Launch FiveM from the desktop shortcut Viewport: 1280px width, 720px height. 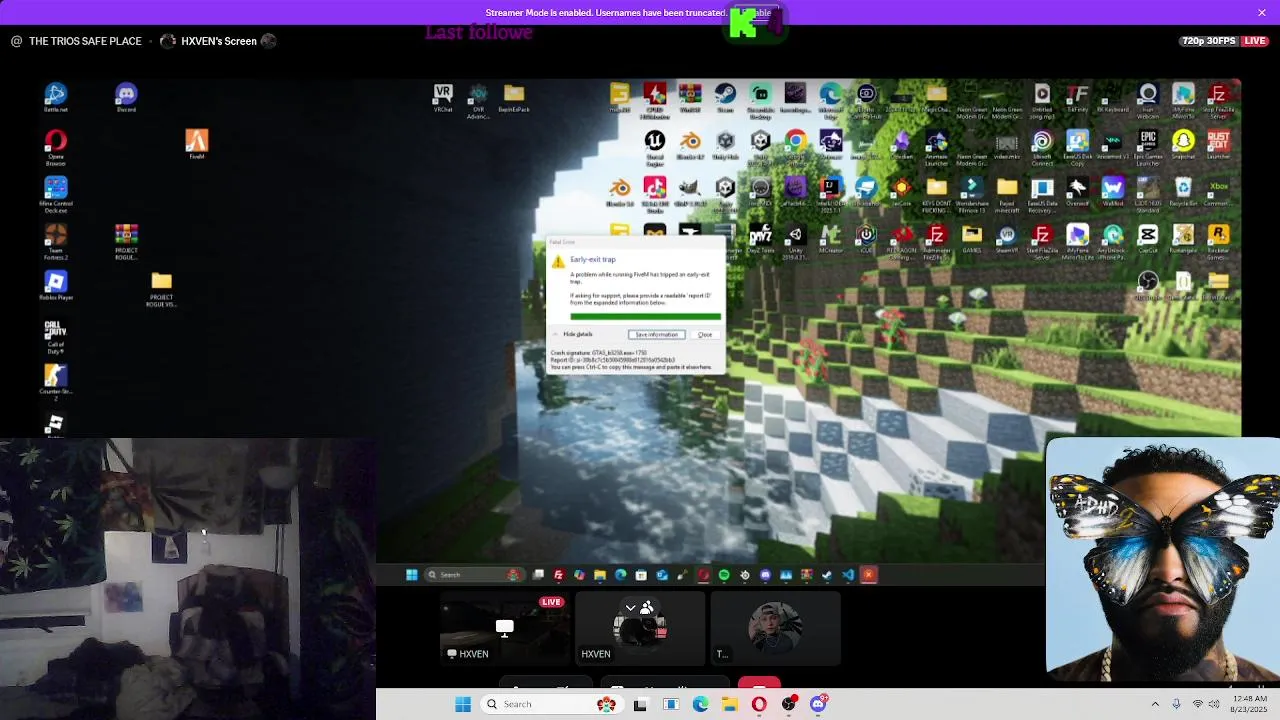[x=197, y=144]
